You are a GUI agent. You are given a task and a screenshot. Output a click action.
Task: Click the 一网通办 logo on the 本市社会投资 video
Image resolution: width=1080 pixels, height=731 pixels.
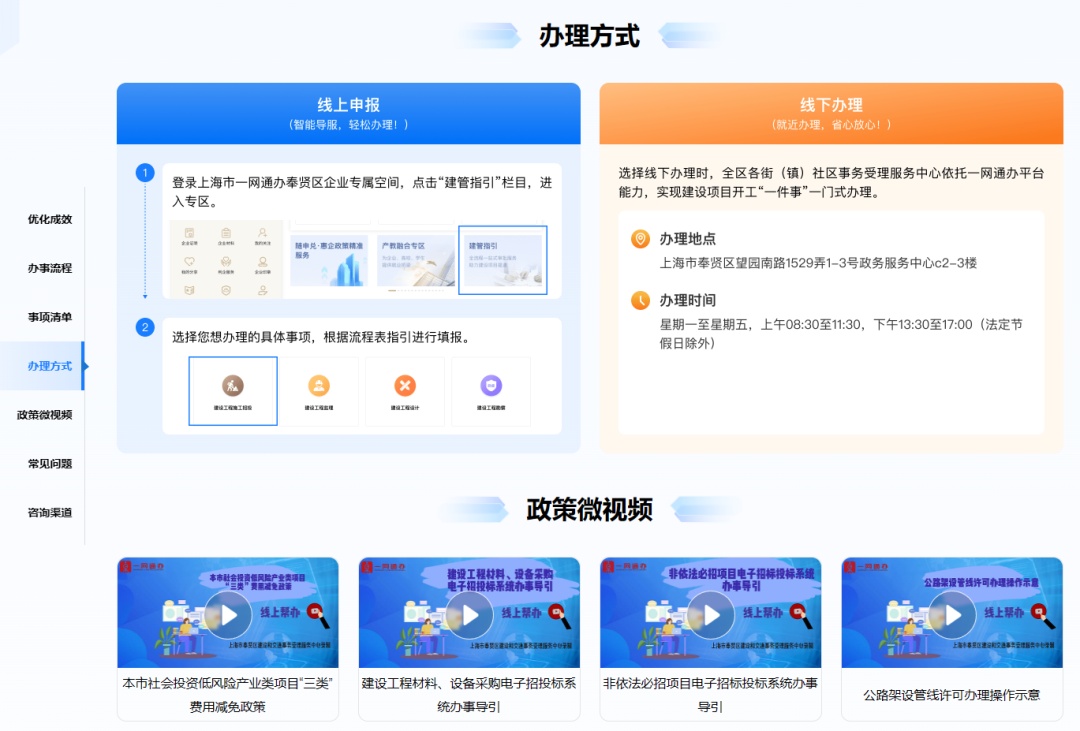[x=143, y=566]
